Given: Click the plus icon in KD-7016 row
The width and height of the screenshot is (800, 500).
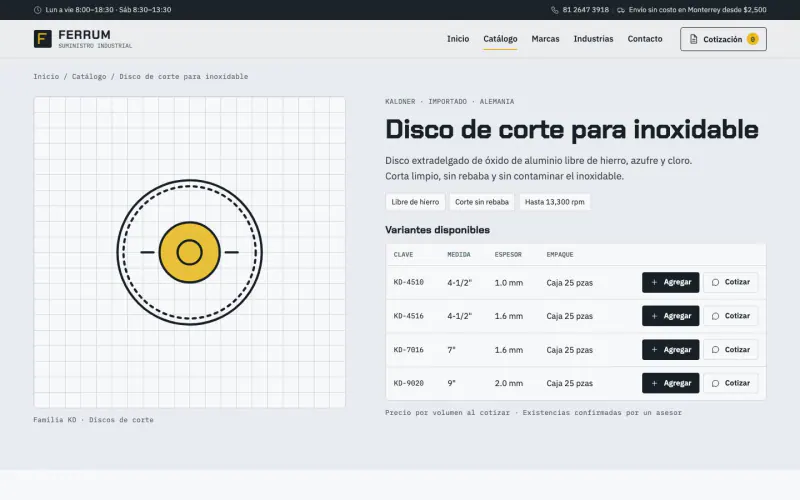Looking at the screenshot, I should click(654, 349).
